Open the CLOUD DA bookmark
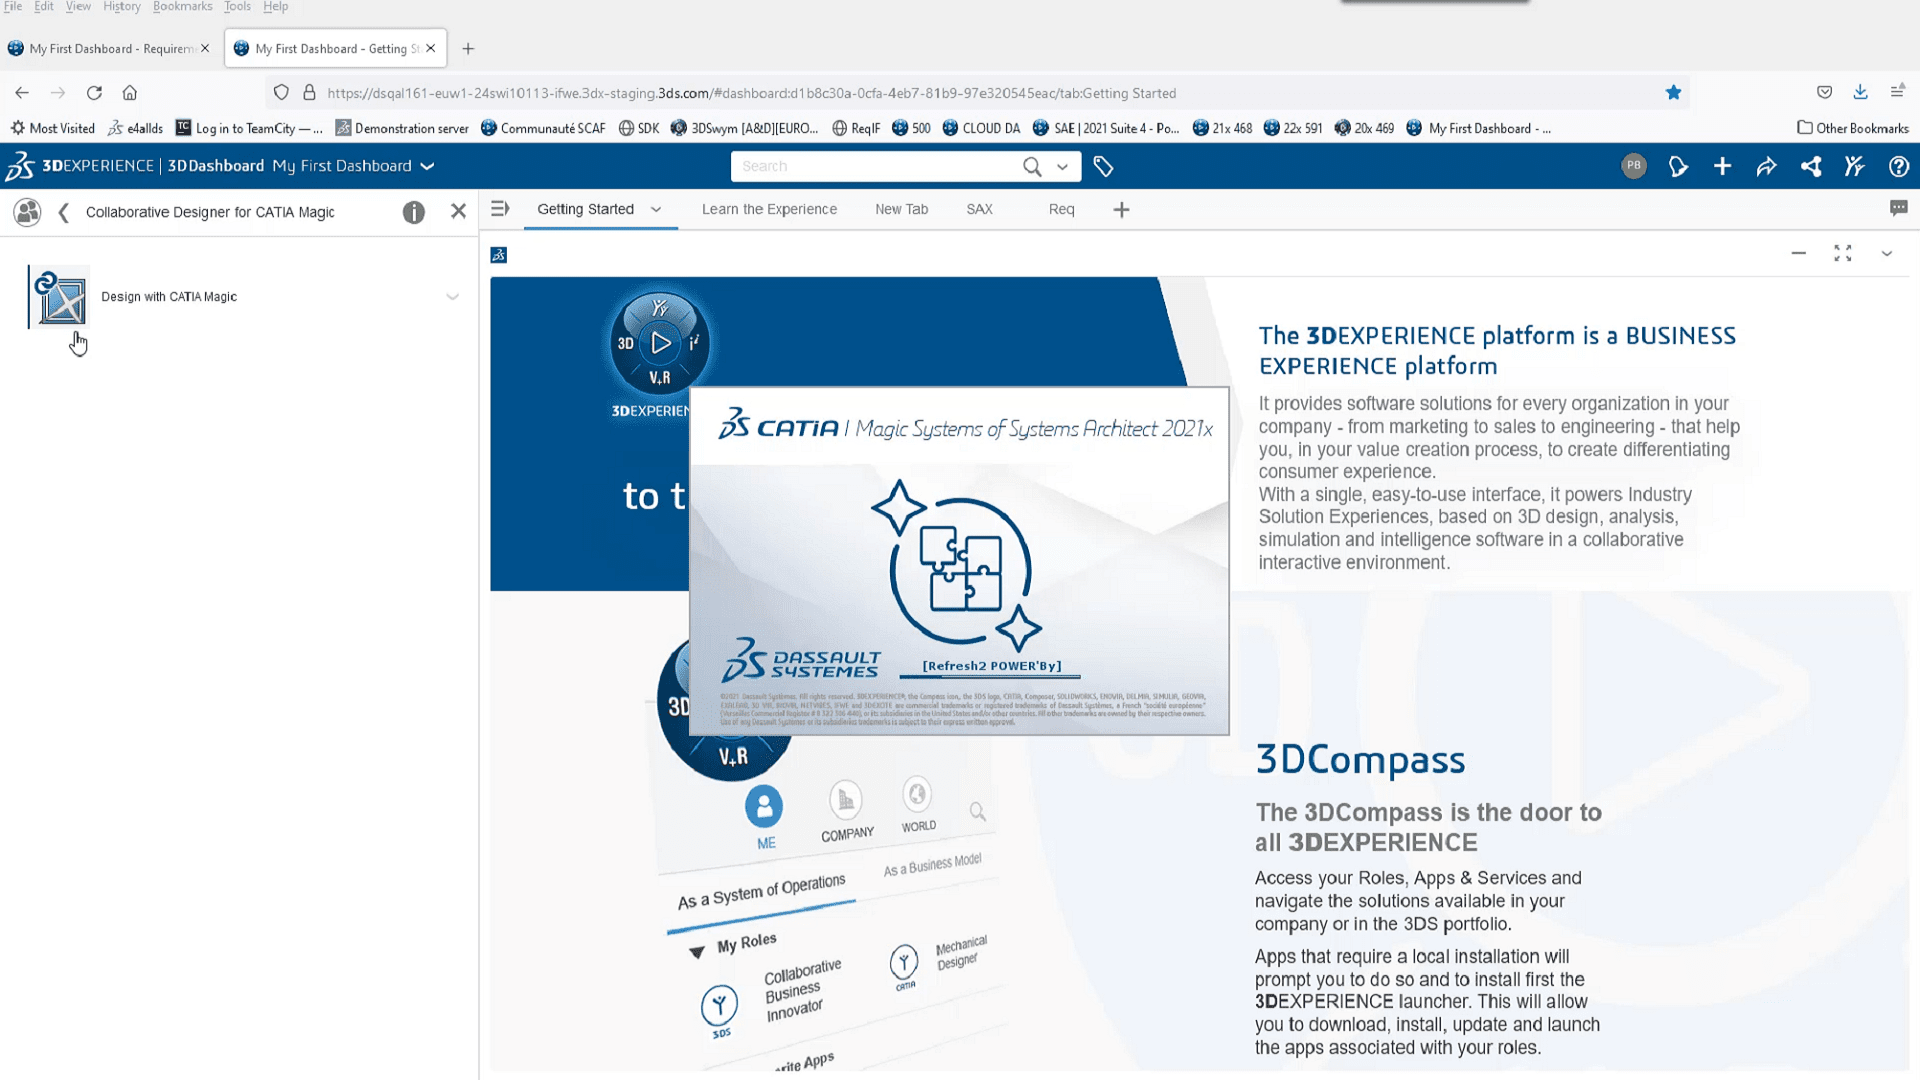This screenshot has height=1080, width=1920. [x=981, y=128]
